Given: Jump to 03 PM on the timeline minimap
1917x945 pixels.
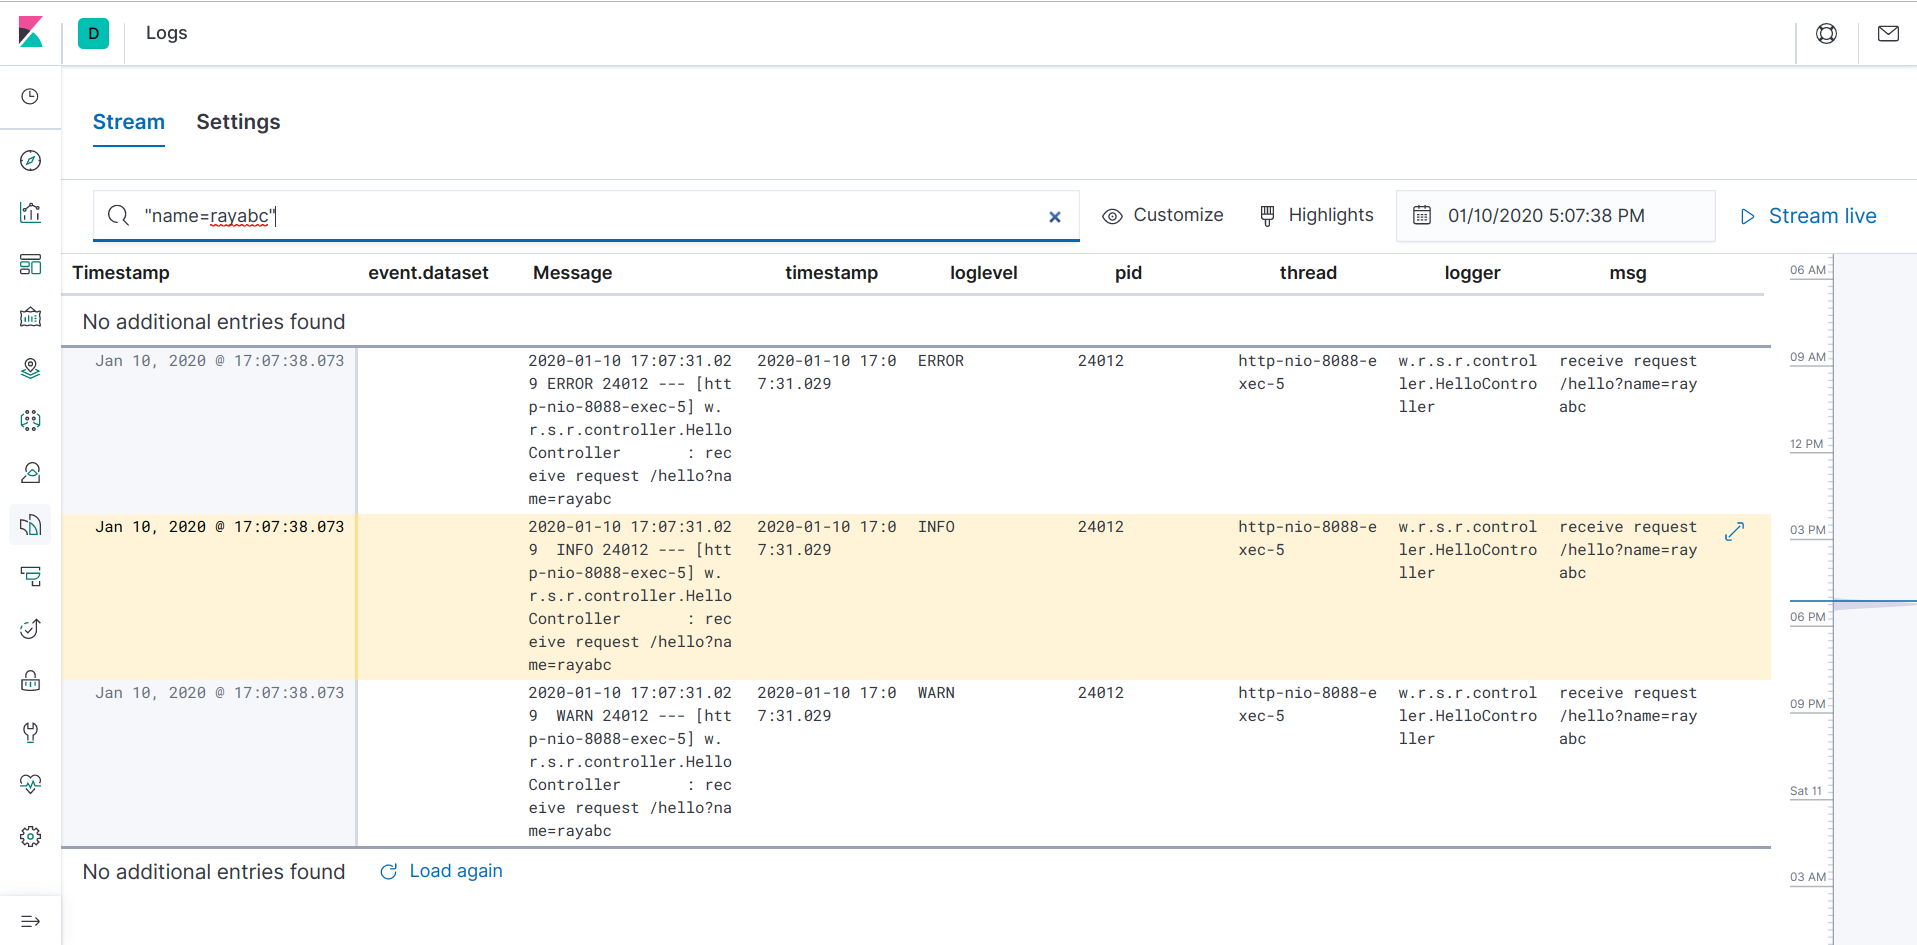Looking at the screenshot, I should pyautogui.click(x=1808, y=530).
